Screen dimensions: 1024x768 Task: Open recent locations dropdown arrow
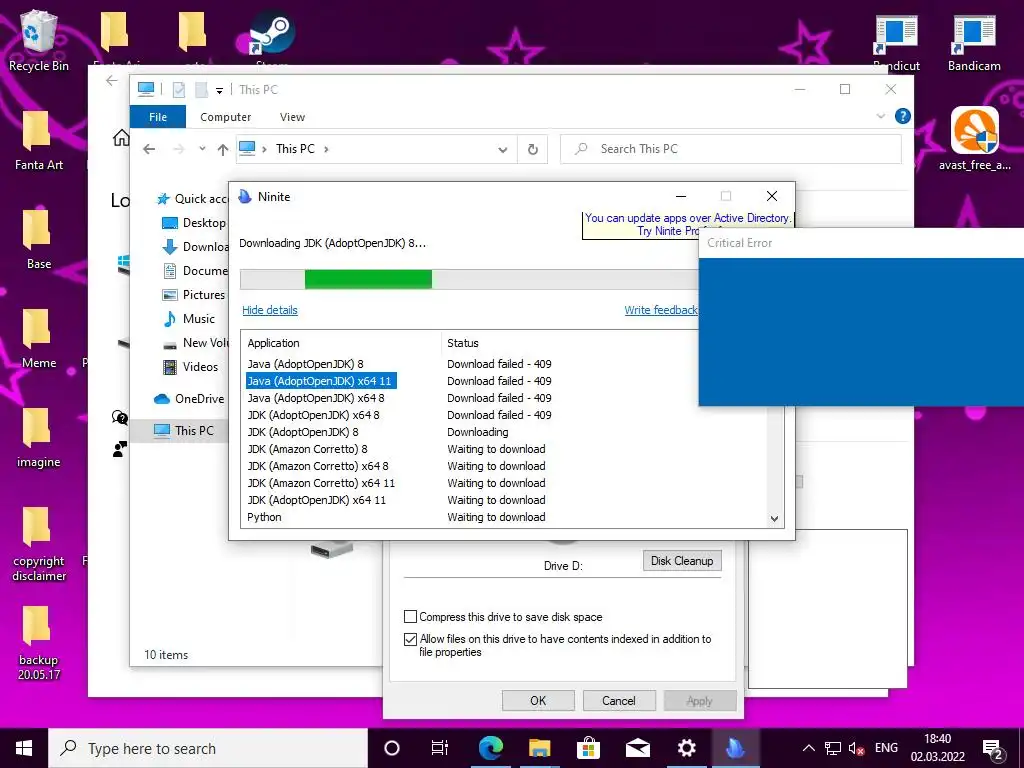(x=202, y=149)
